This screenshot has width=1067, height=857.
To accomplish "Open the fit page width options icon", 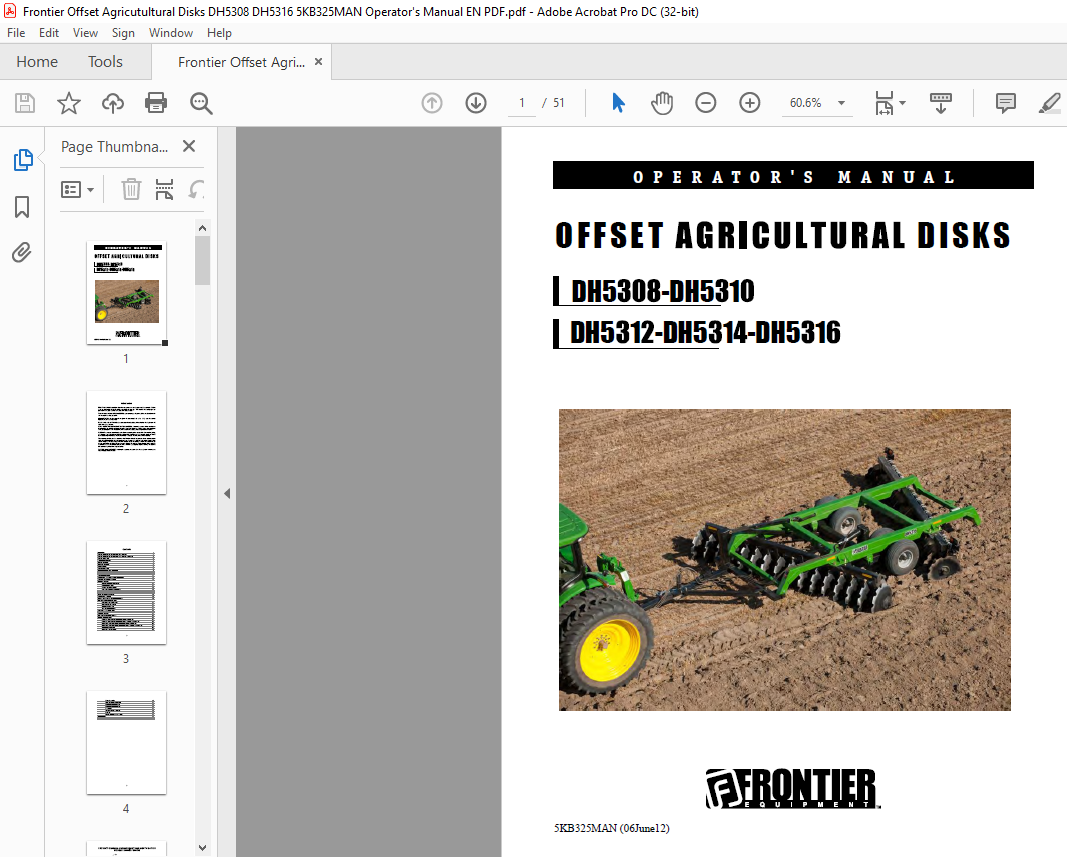I will coord(884,103).
